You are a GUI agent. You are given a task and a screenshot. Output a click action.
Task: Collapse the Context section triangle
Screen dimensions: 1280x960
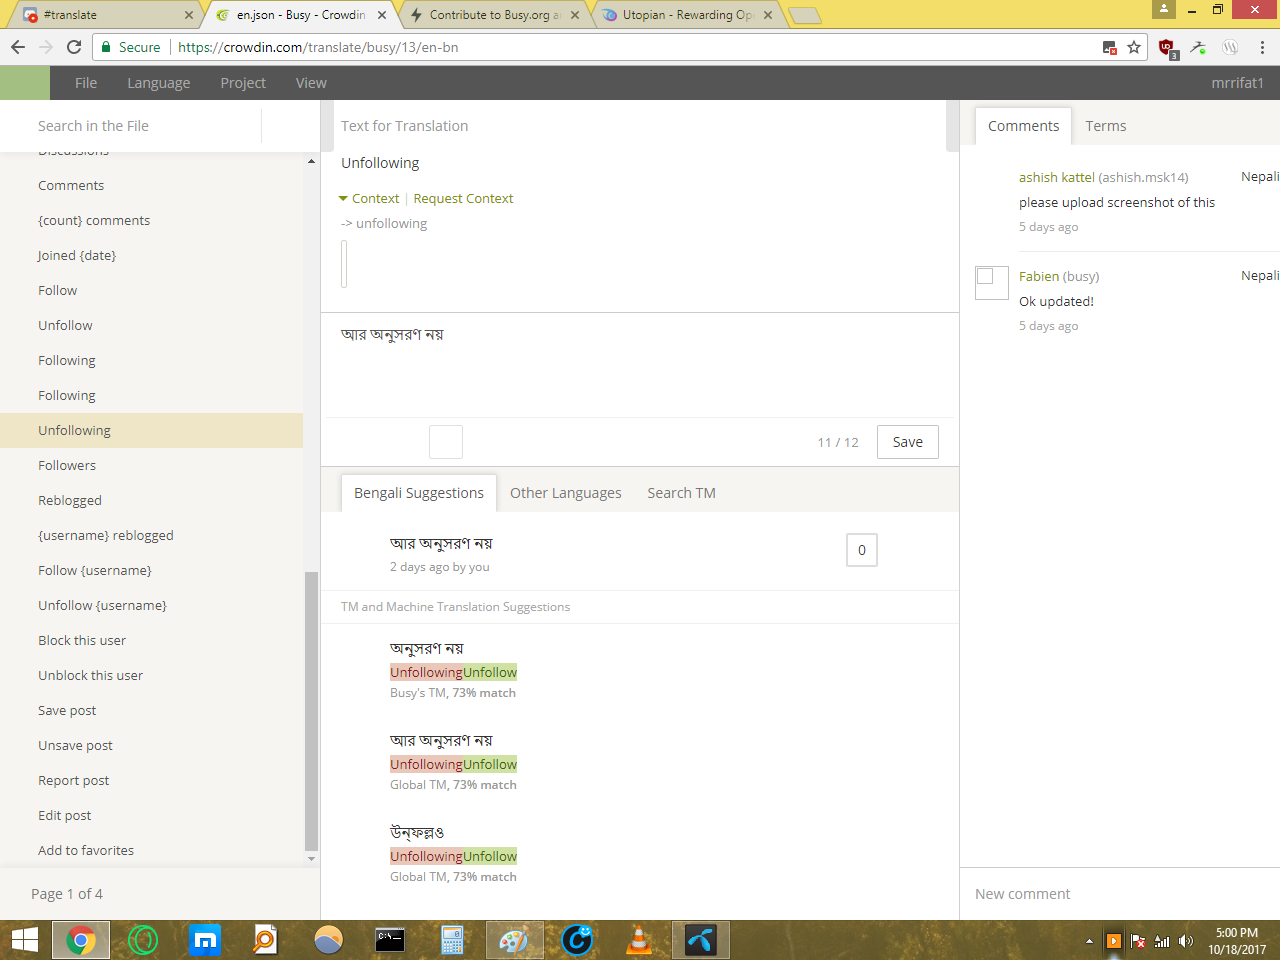pyautogui.click(x=344, y=199)
